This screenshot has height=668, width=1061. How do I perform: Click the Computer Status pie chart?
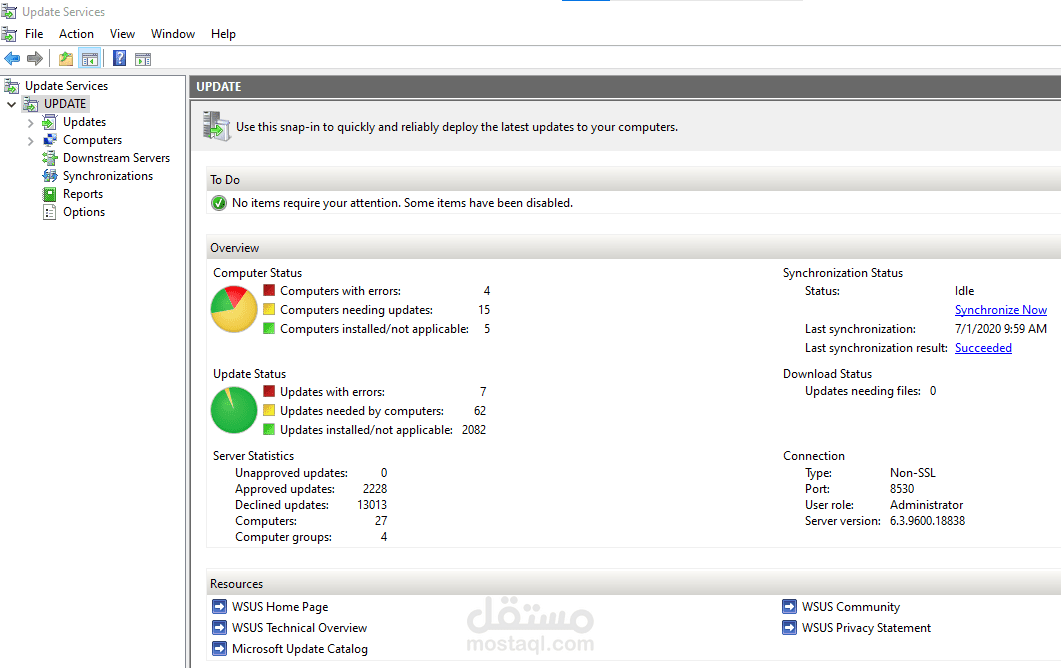[234, 309]
